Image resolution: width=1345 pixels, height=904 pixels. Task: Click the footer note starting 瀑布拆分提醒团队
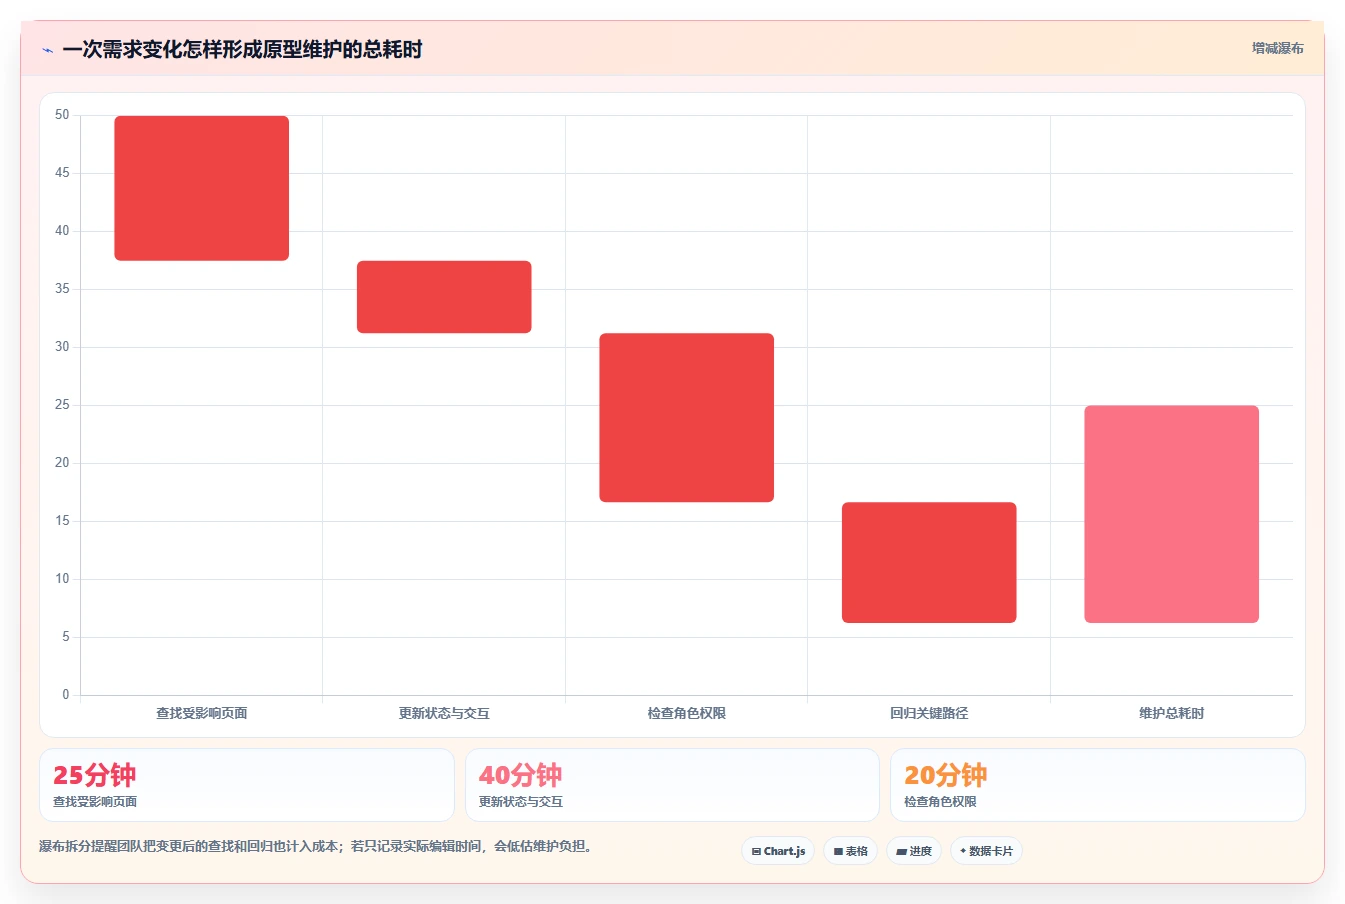pos(318,846)
